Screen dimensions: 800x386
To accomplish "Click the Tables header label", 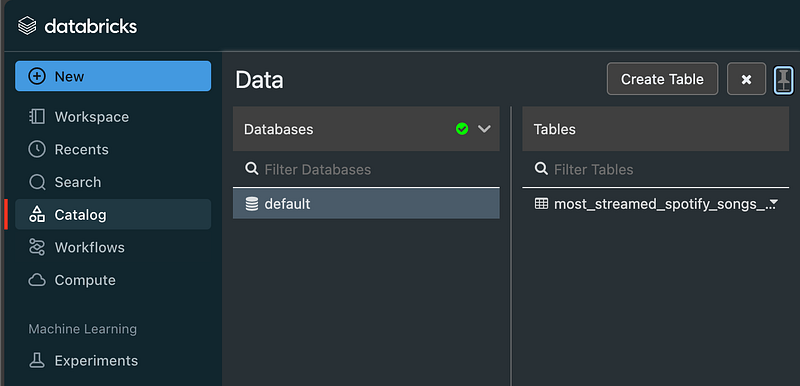I will [555, 130].
